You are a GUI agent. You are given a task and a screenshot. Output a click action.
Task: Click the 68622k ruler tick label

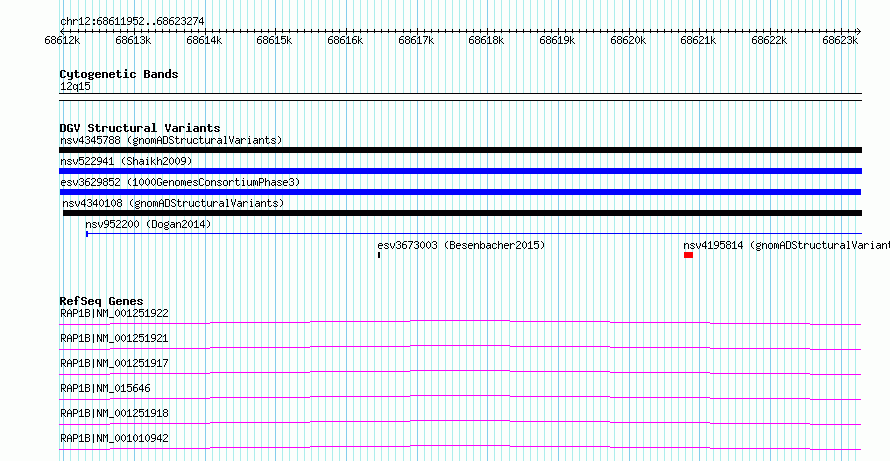(x=769, y=40)
